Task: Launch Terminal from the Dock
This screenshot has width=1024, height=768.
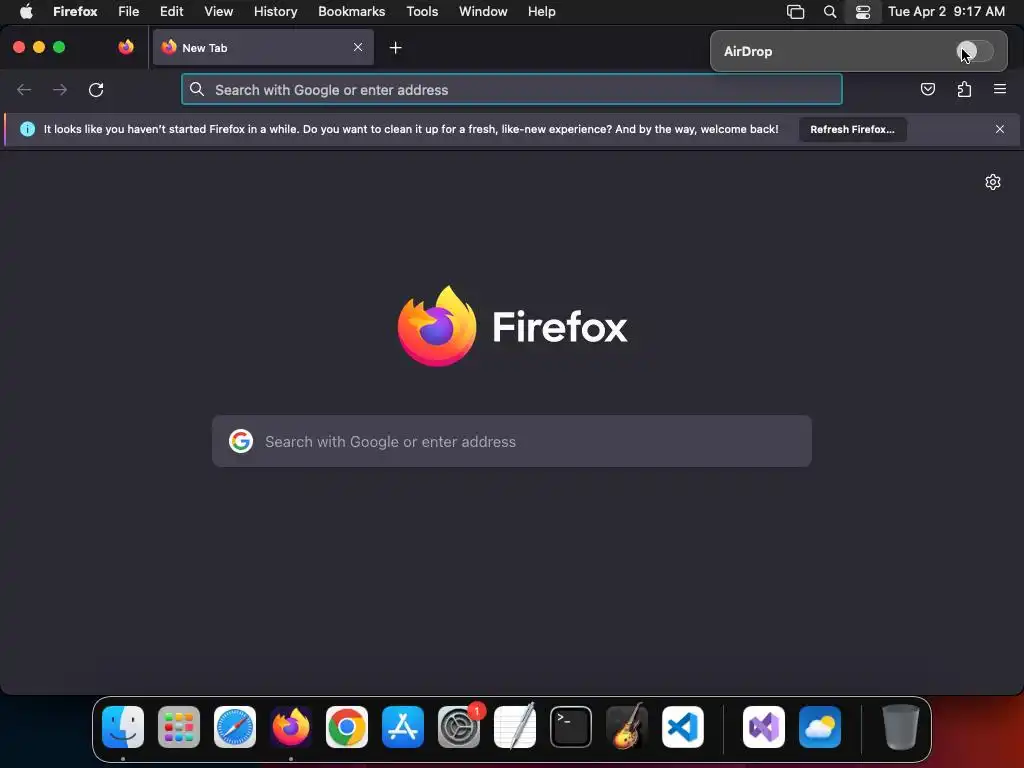Action: 571,727
